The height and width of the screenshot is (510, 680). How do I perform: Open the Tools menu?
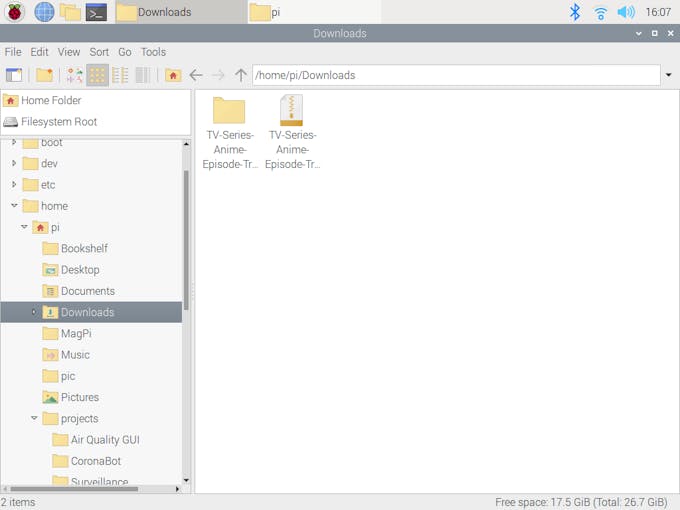[x=153, y=52]
